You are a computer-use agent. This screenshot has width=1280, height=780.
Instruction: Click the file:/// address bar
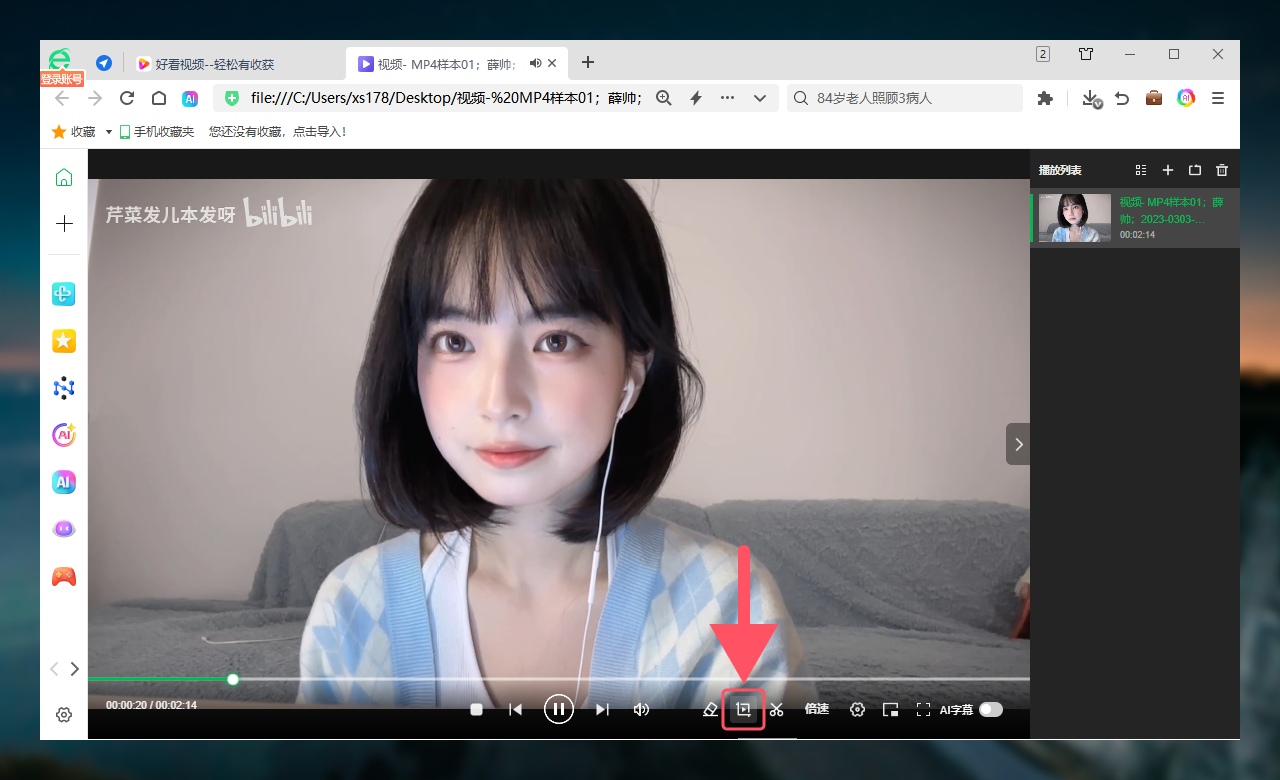446,98
